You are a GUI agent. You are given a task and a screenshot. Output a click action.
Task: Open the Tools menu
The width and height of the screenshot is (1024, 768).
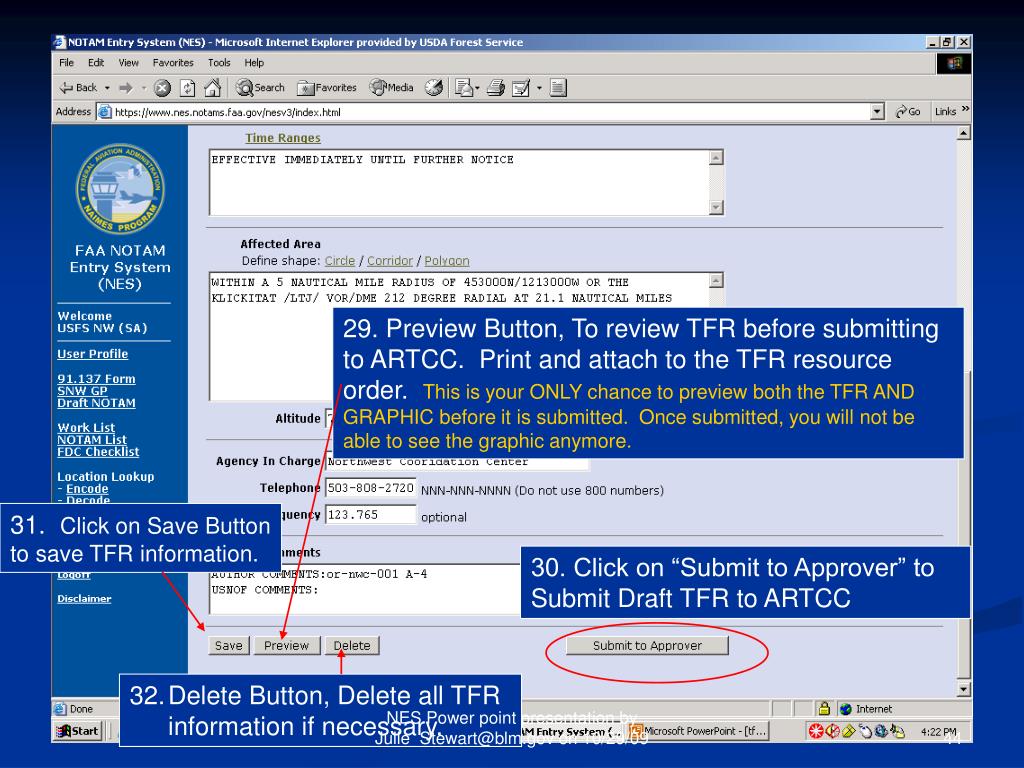219,63
